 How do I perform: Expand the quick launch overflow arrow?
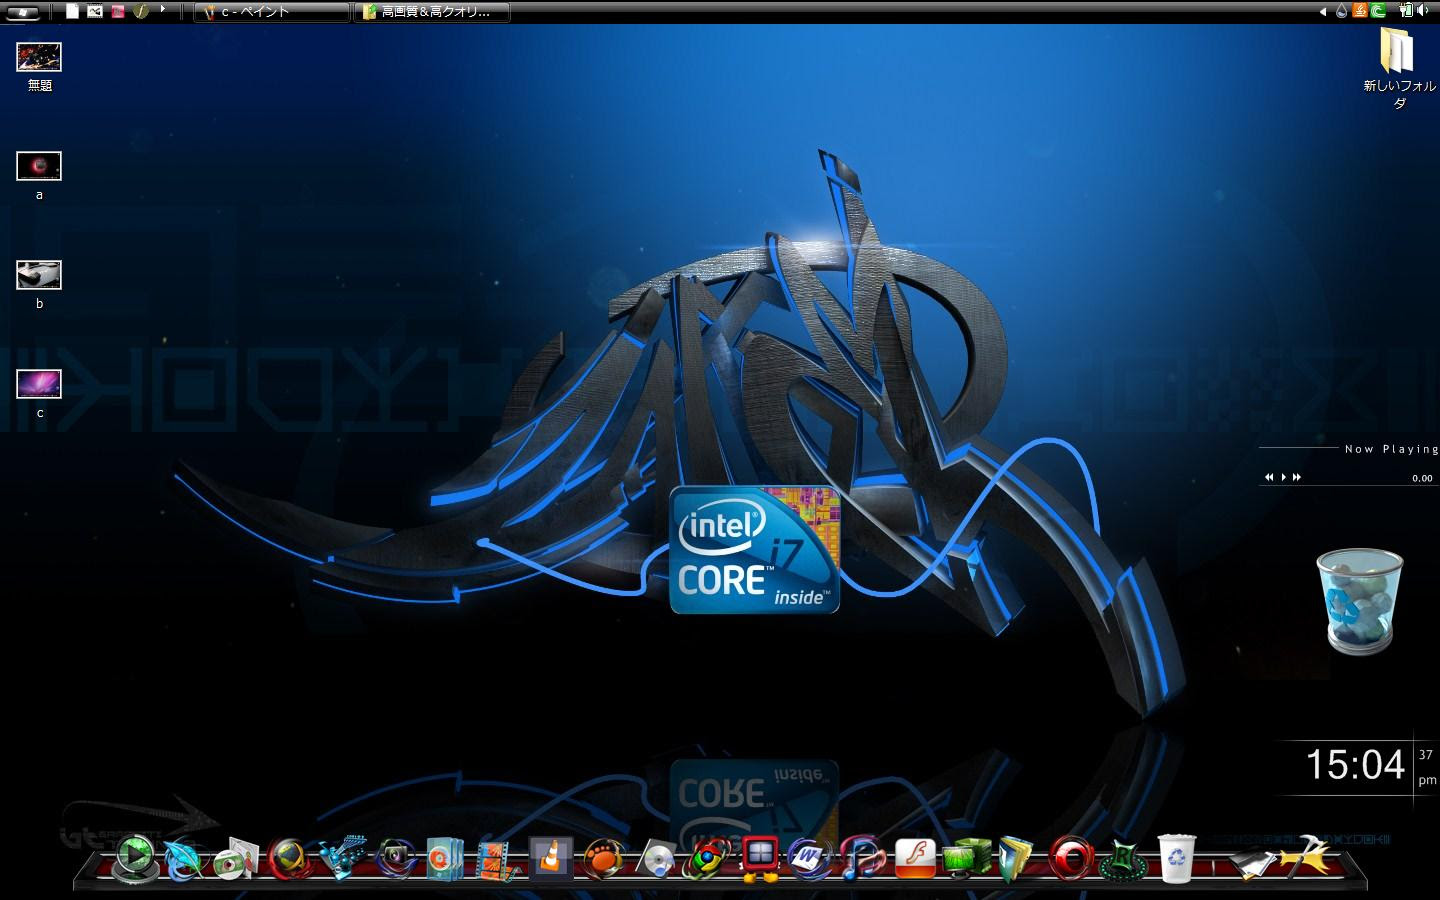[x=163, y=10]
